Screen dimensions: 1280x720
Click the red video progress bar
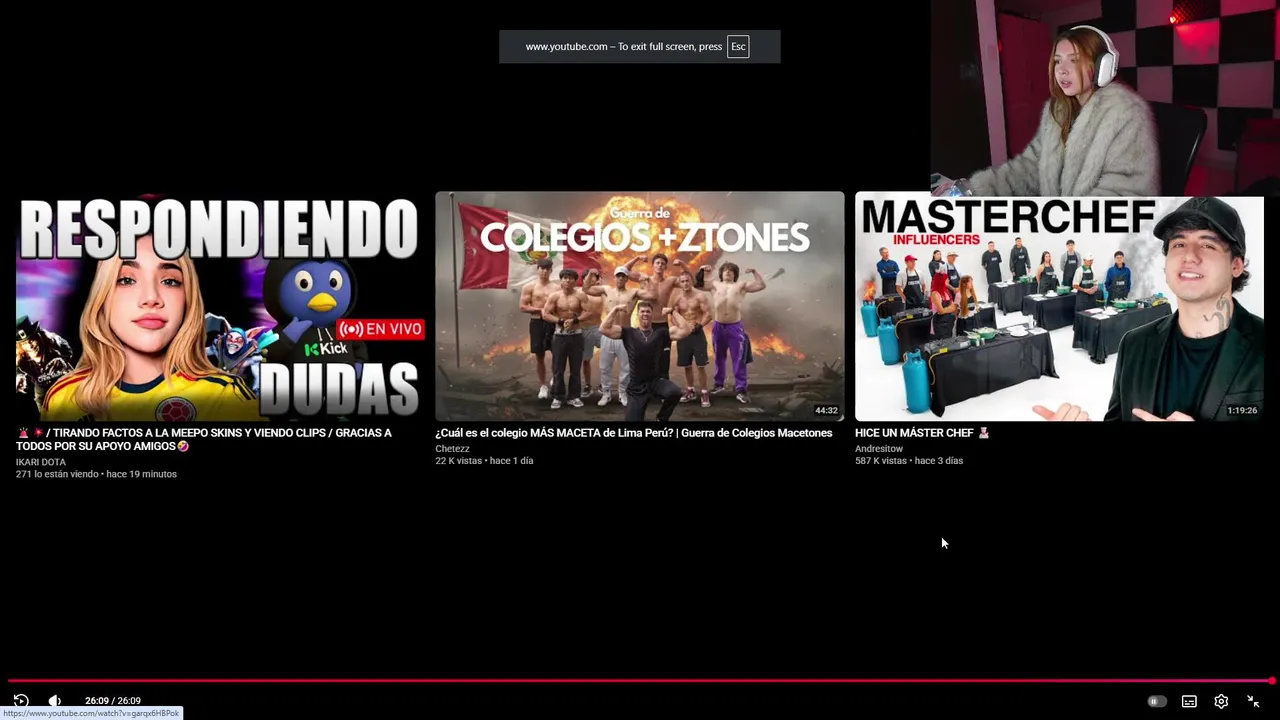[640, 681]
